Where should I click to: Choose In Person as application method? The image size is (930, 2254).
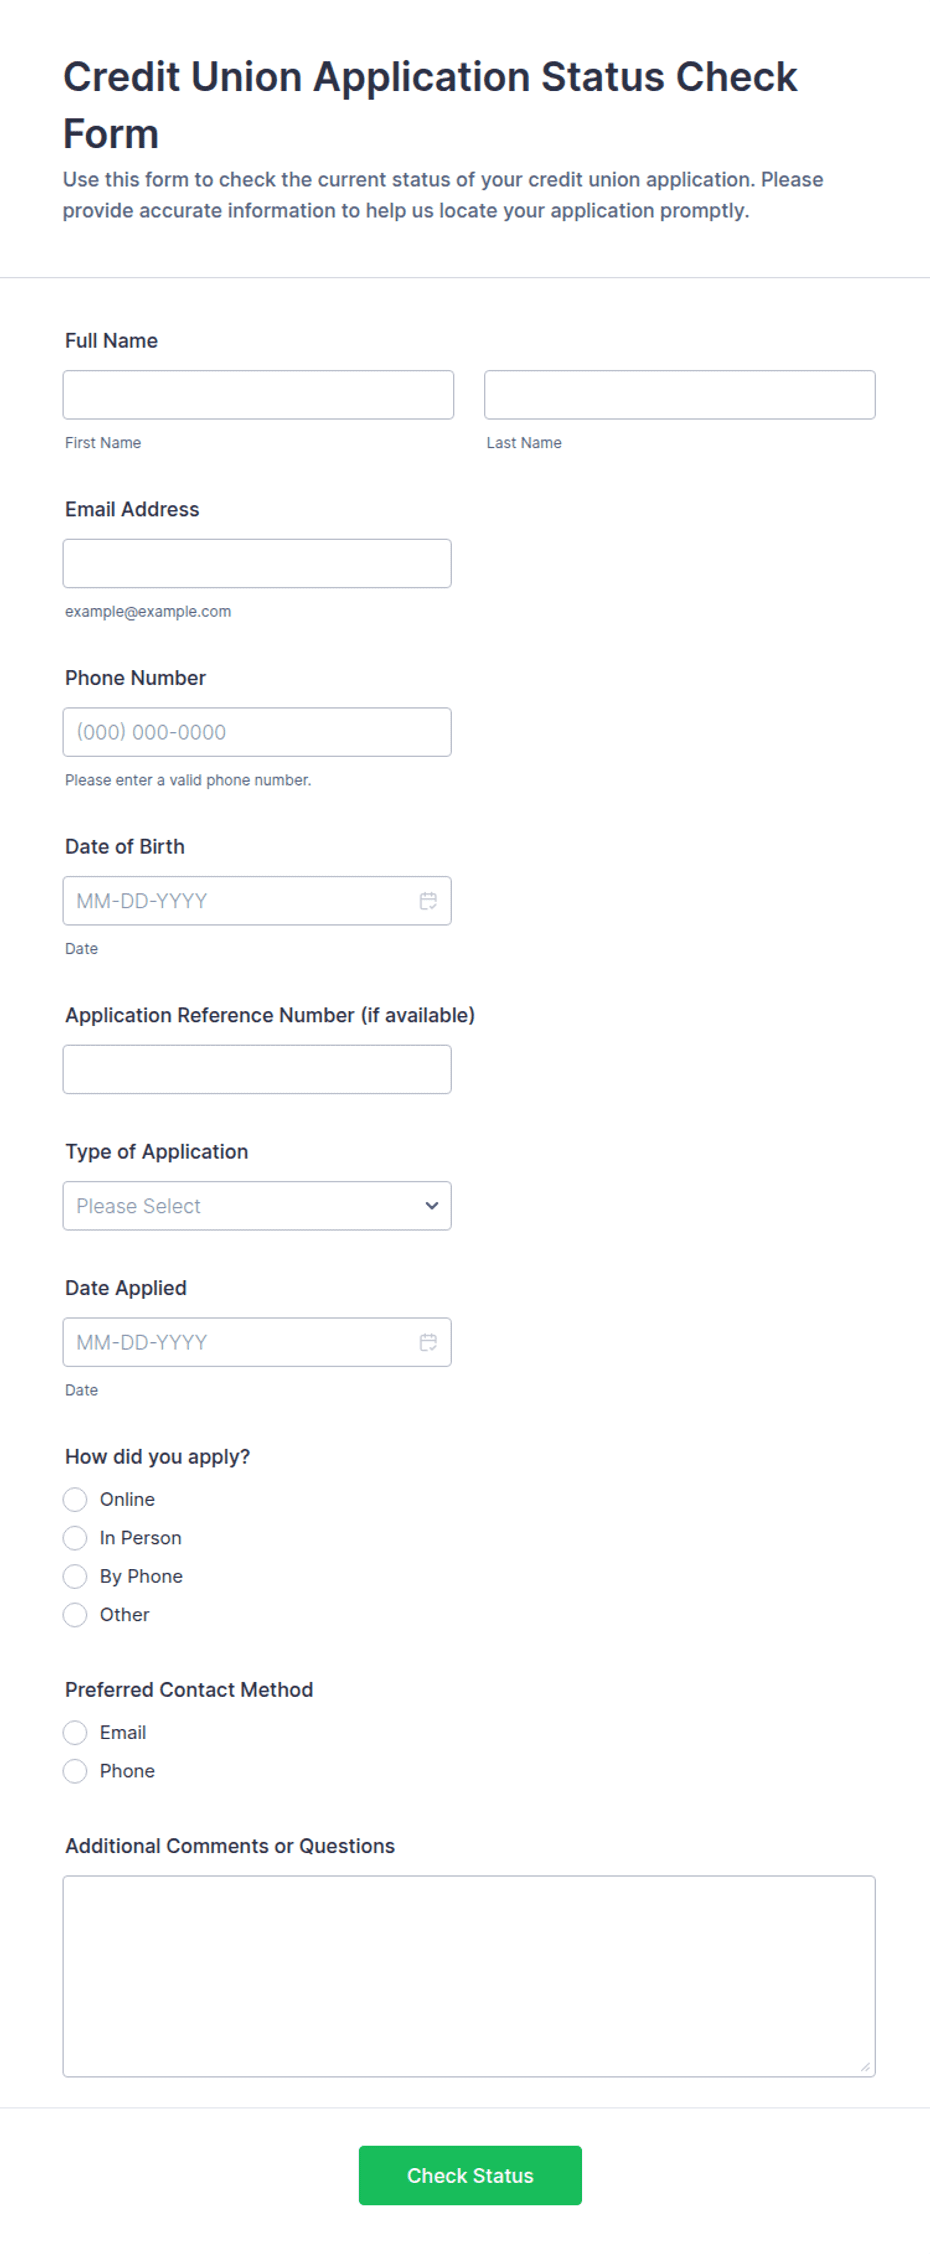(75, 1537)
